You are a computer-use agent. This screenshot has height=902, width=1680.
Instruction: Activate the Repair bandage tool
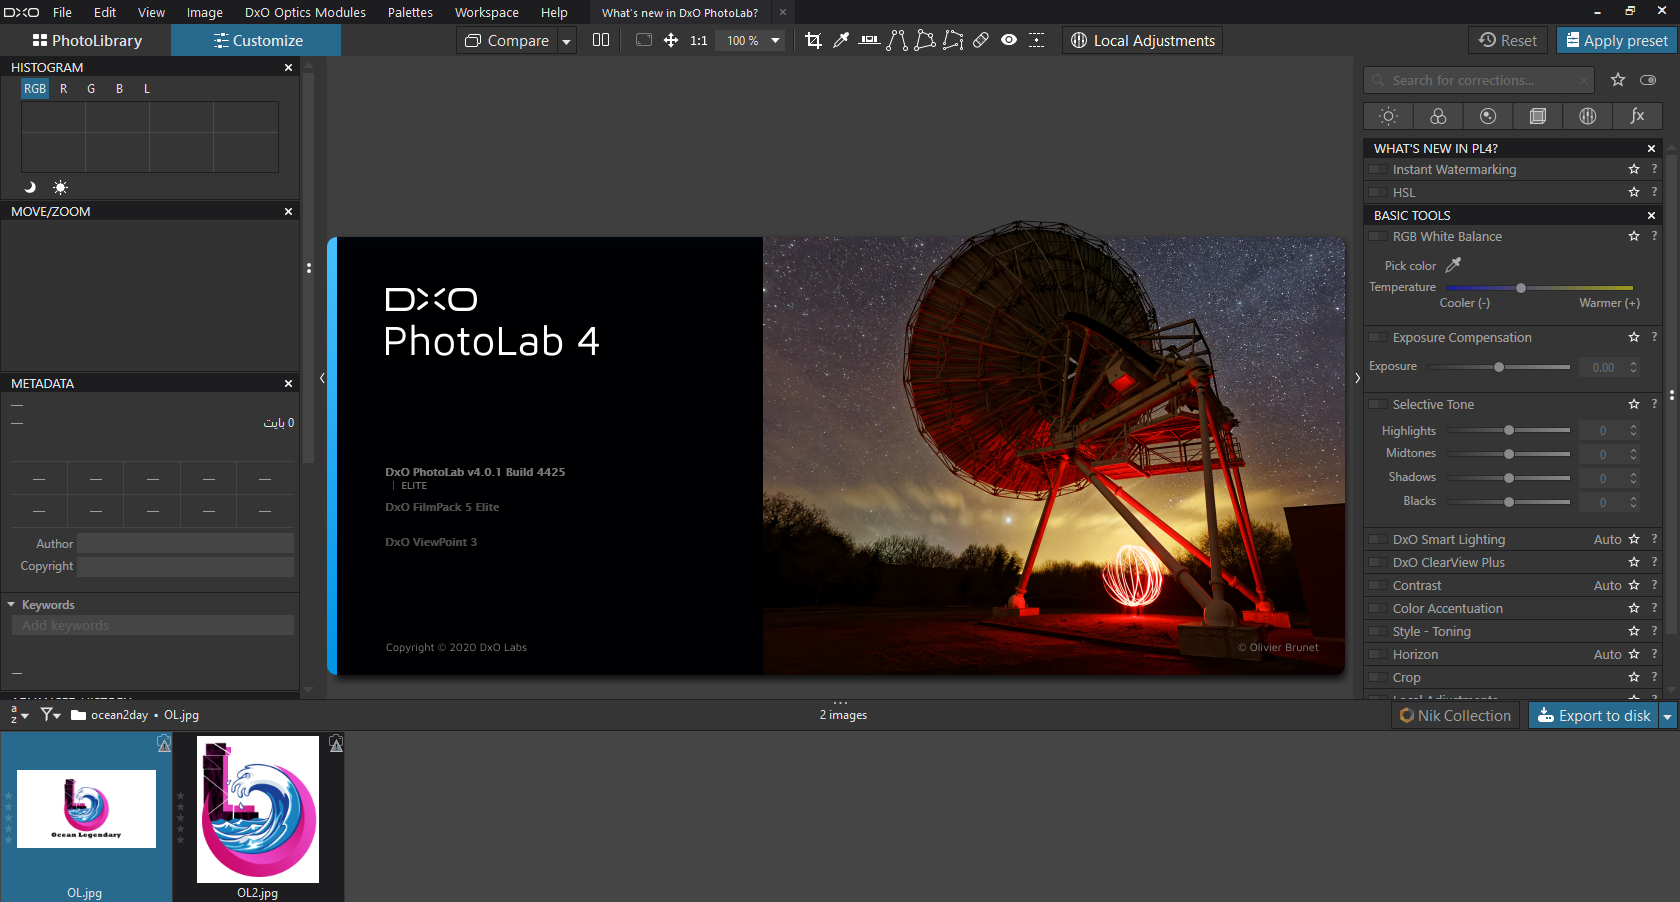[981, 40]
